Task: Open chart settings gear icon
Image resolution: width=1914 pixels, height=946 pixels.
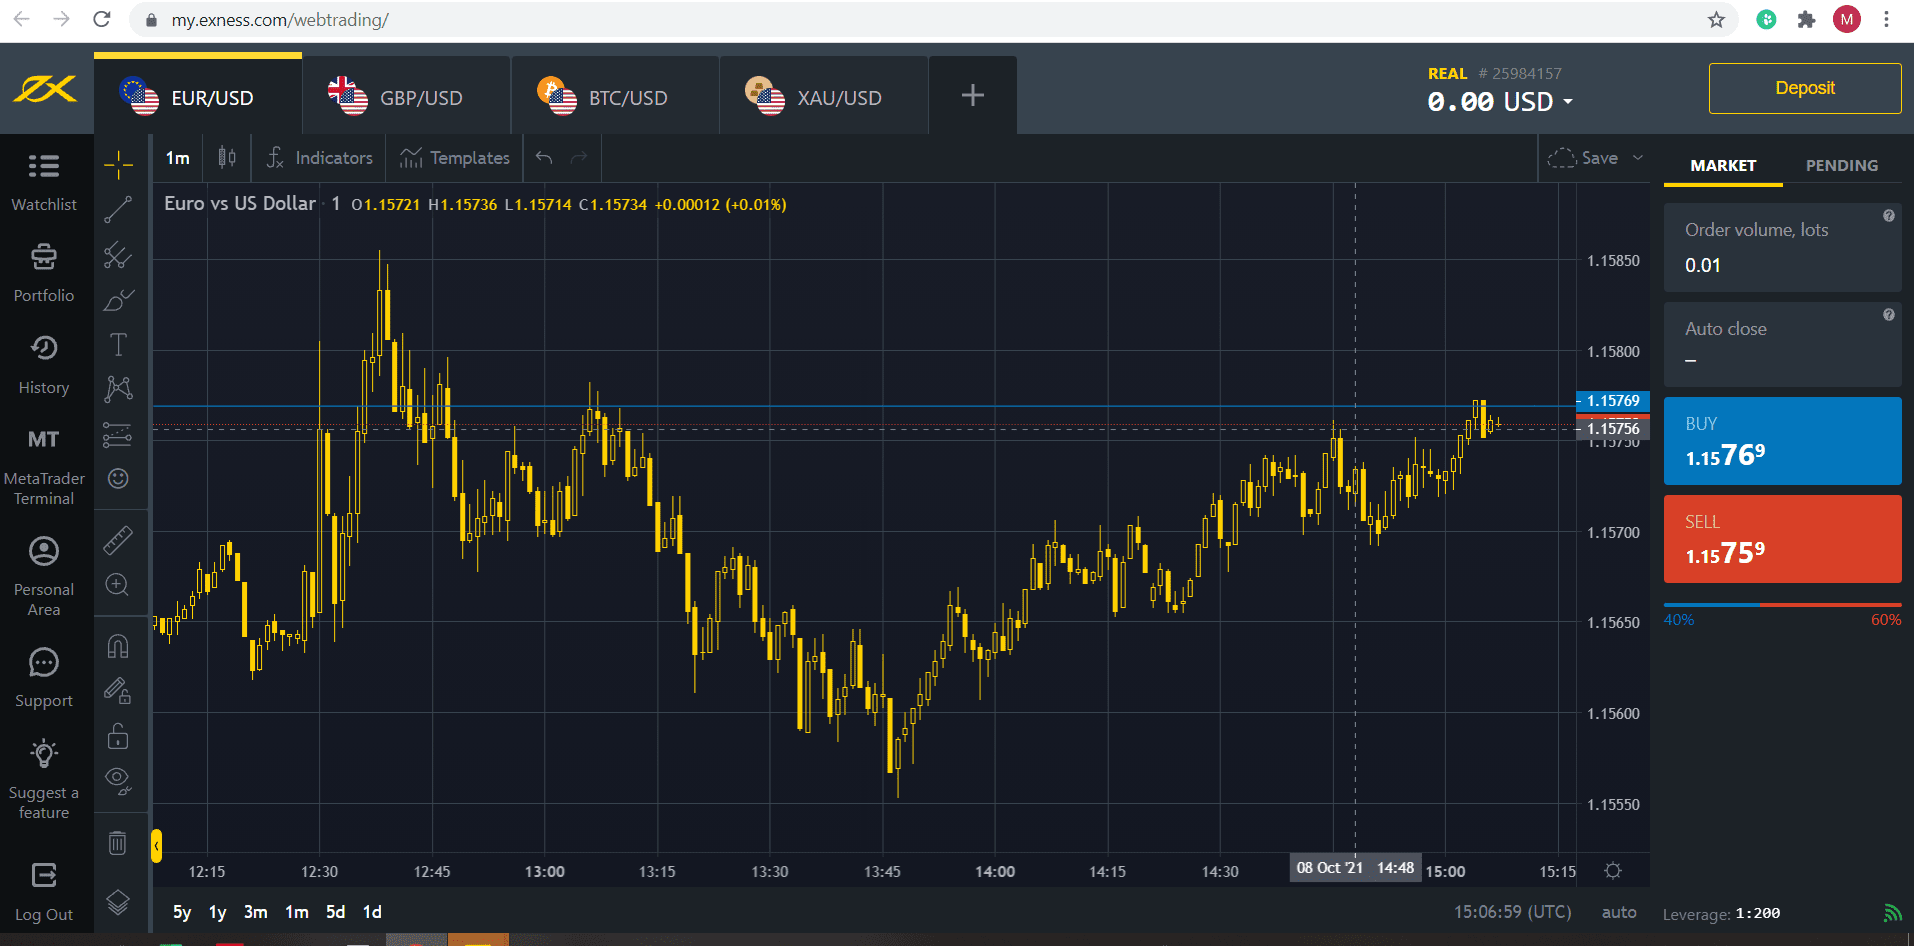Action: click(1612, 870)
